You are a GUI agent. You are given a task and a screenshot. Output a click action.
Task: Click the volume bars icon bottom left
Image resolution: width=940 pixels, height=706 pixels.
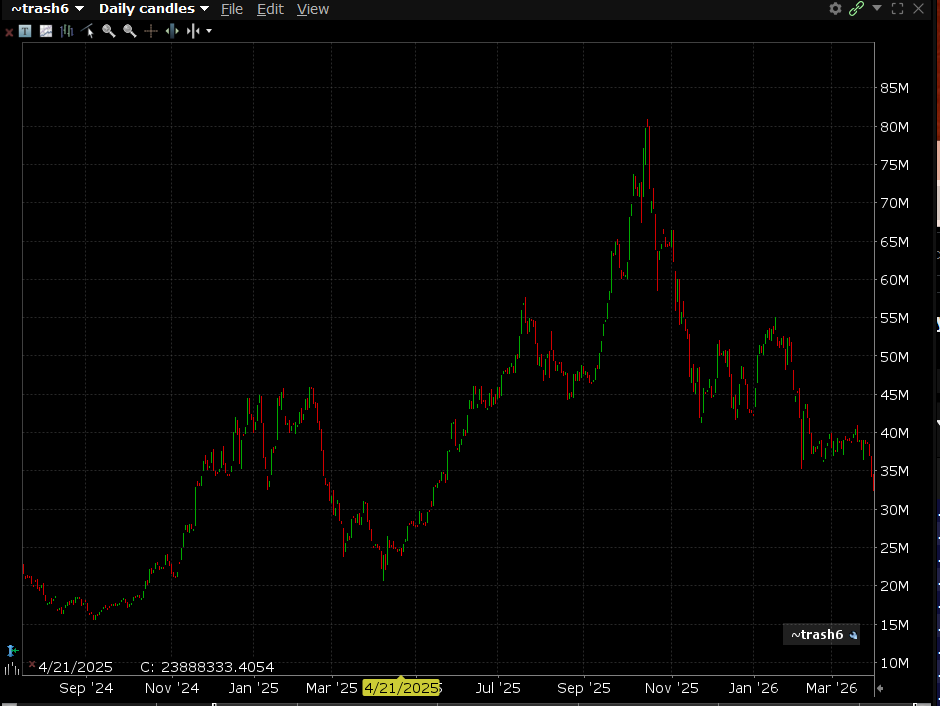pyautogui.click(x=12, y=669)
